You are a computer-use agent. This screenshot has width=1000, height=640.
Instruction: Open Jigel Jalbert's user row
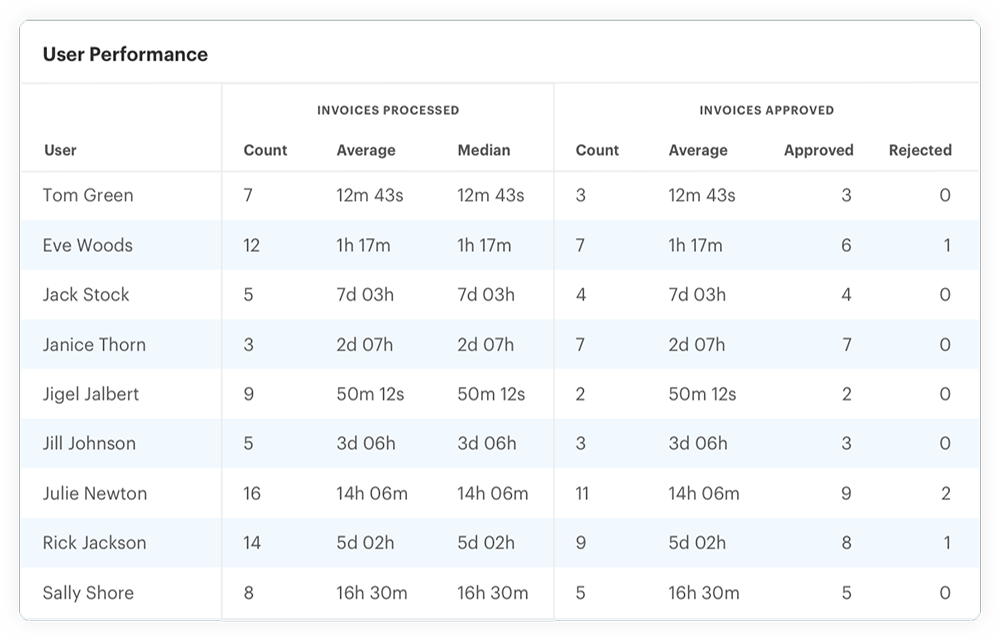(91, 394)
